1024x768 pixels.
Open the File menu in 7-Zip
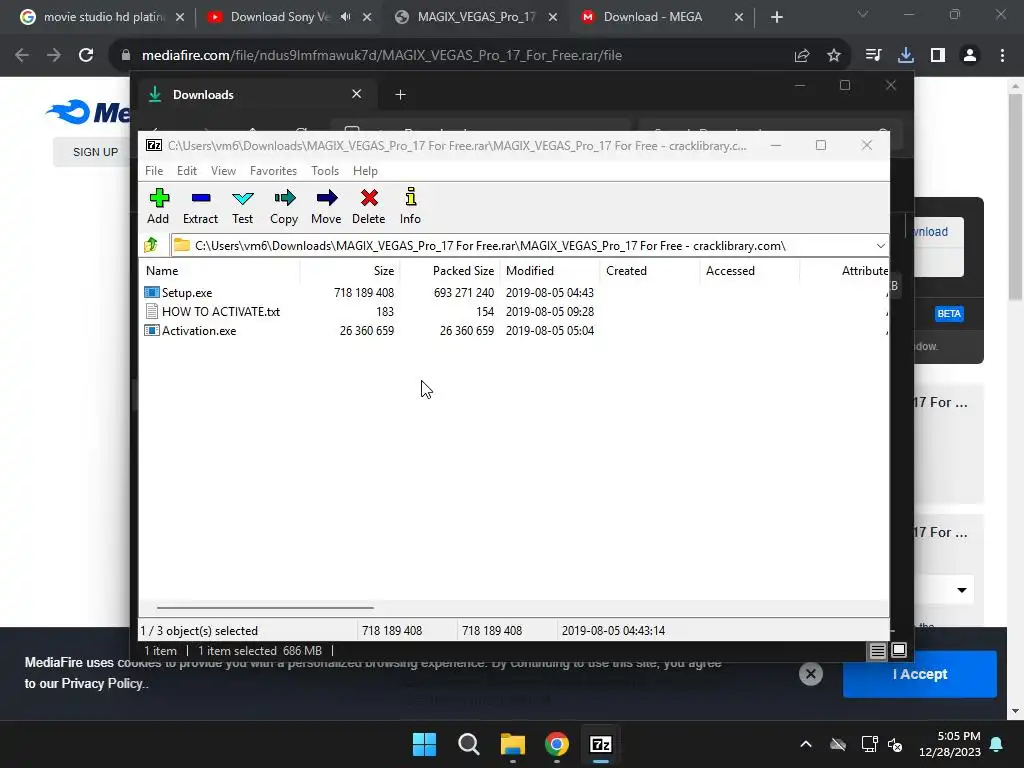coord(154,170)
